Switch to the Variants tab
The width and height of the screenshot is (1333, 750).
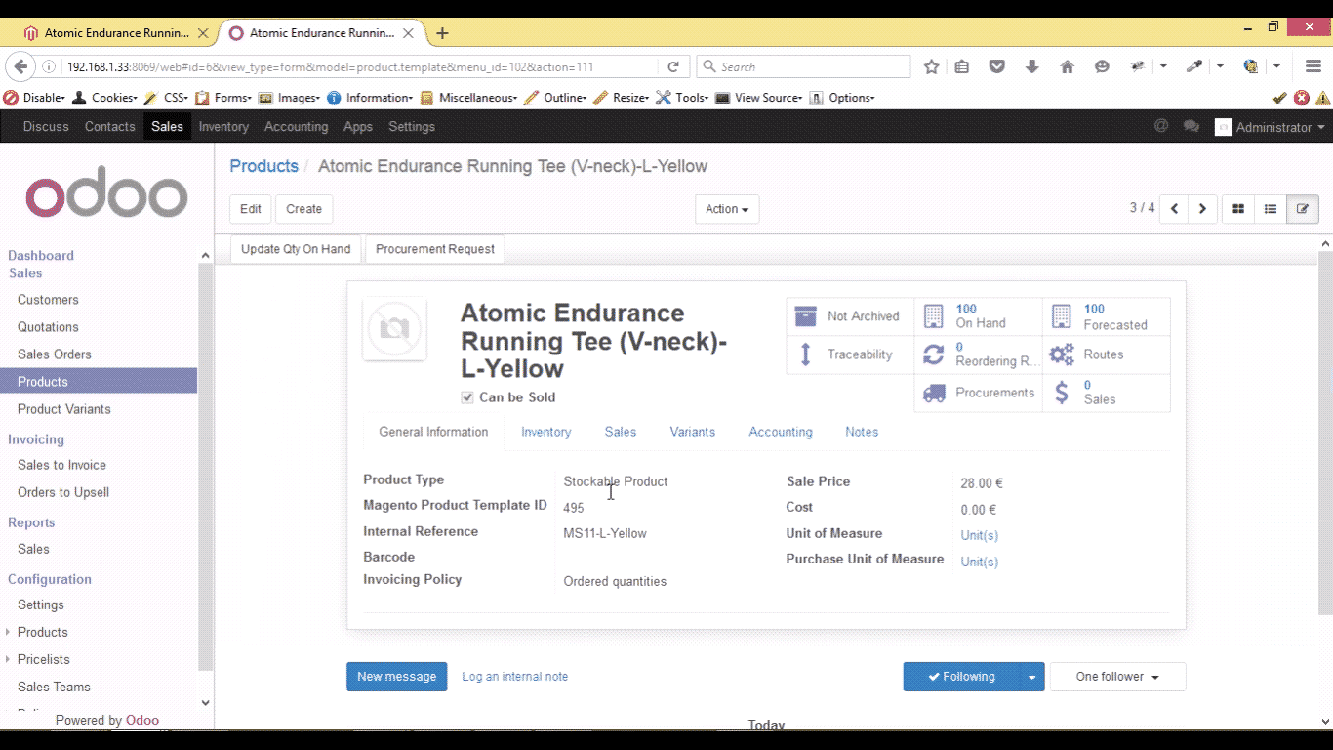point(692,432)
